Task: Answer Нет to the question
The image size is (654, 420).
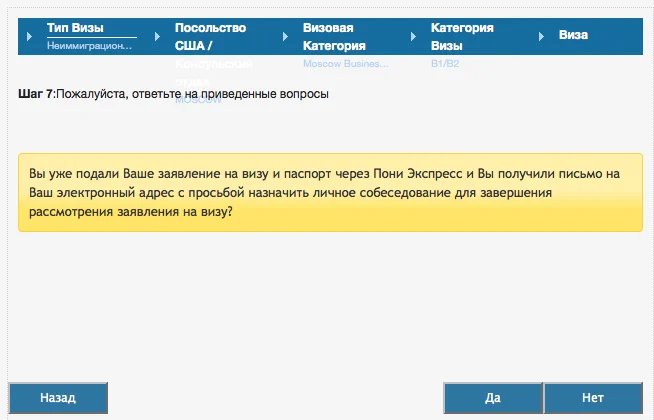Action: (592, 397)
